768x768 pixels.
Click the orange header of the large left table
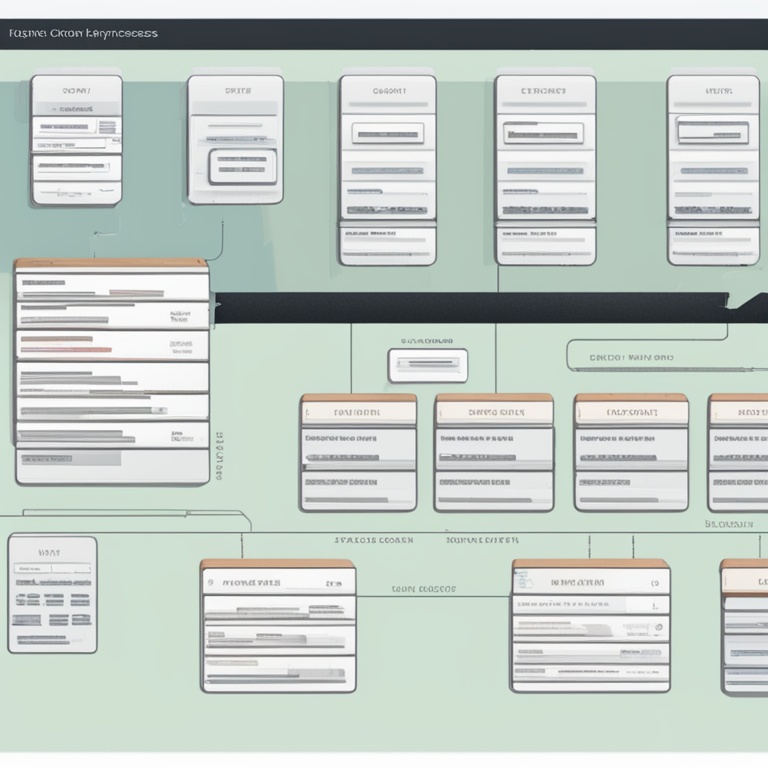point(111,265)
